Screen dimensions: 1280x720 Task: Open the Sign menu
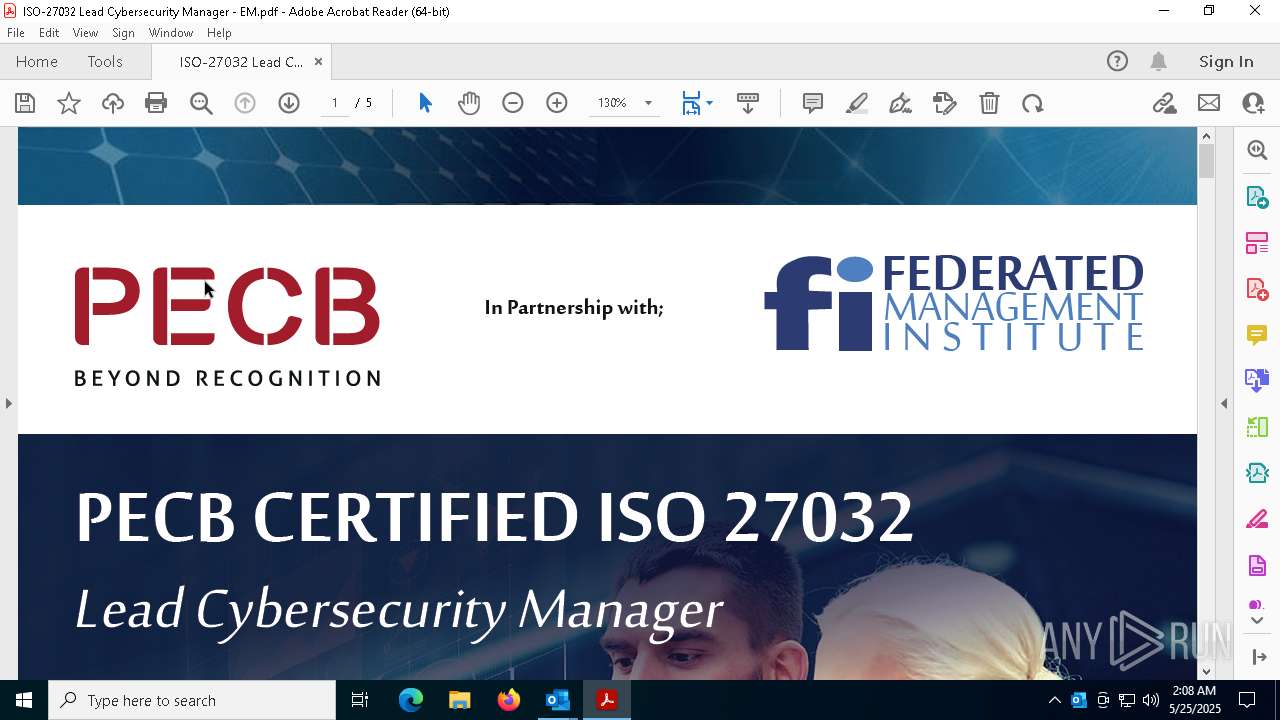[x=123, y=32]
